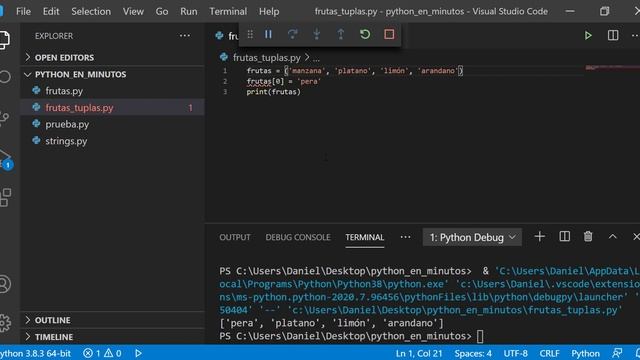
Task: Open Manage gear settings
Action: click(x=4, y=323)
